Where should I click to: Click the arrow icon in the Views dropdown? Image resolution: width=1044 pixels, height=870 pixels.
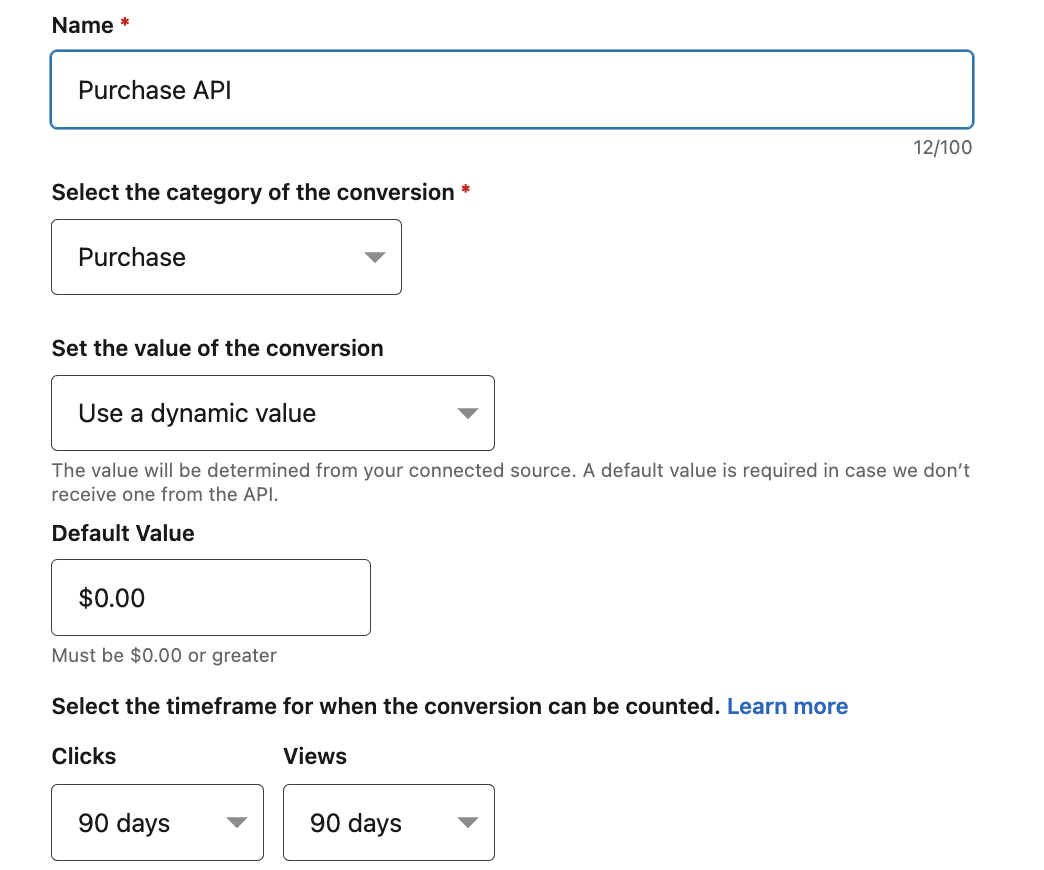pos(467,824)
